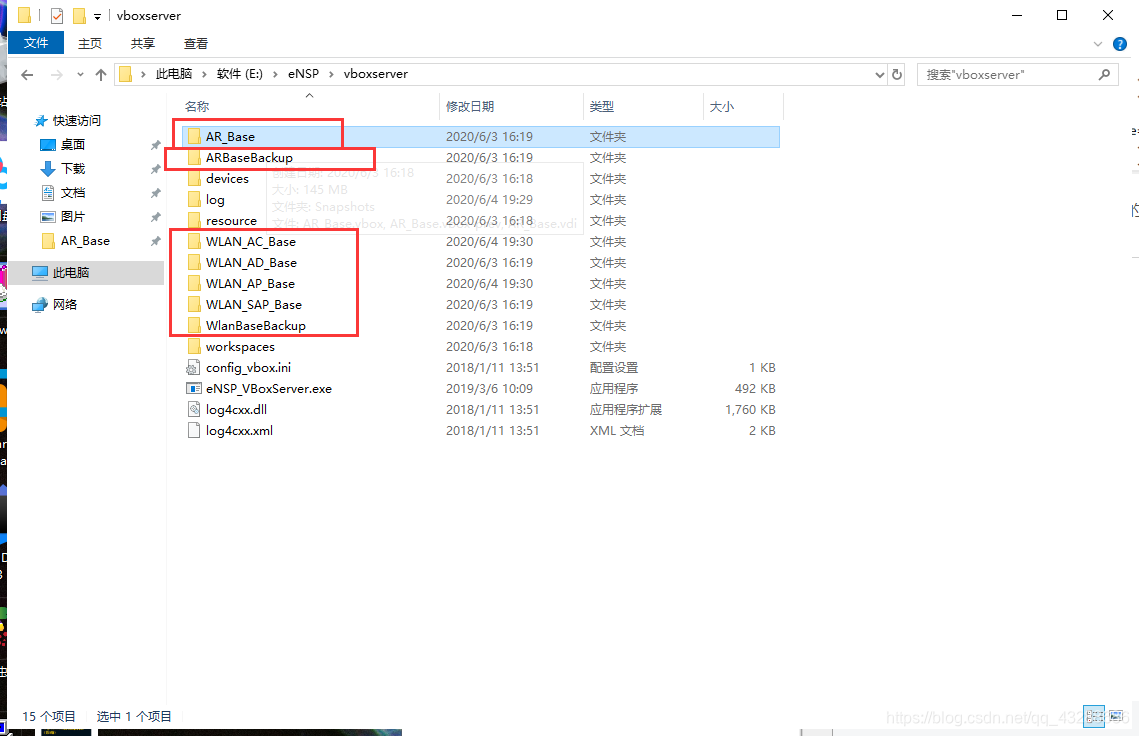Screen dimensions: 1139x736
Task: Sort by the 修改日期 column header
Action: 511,107
